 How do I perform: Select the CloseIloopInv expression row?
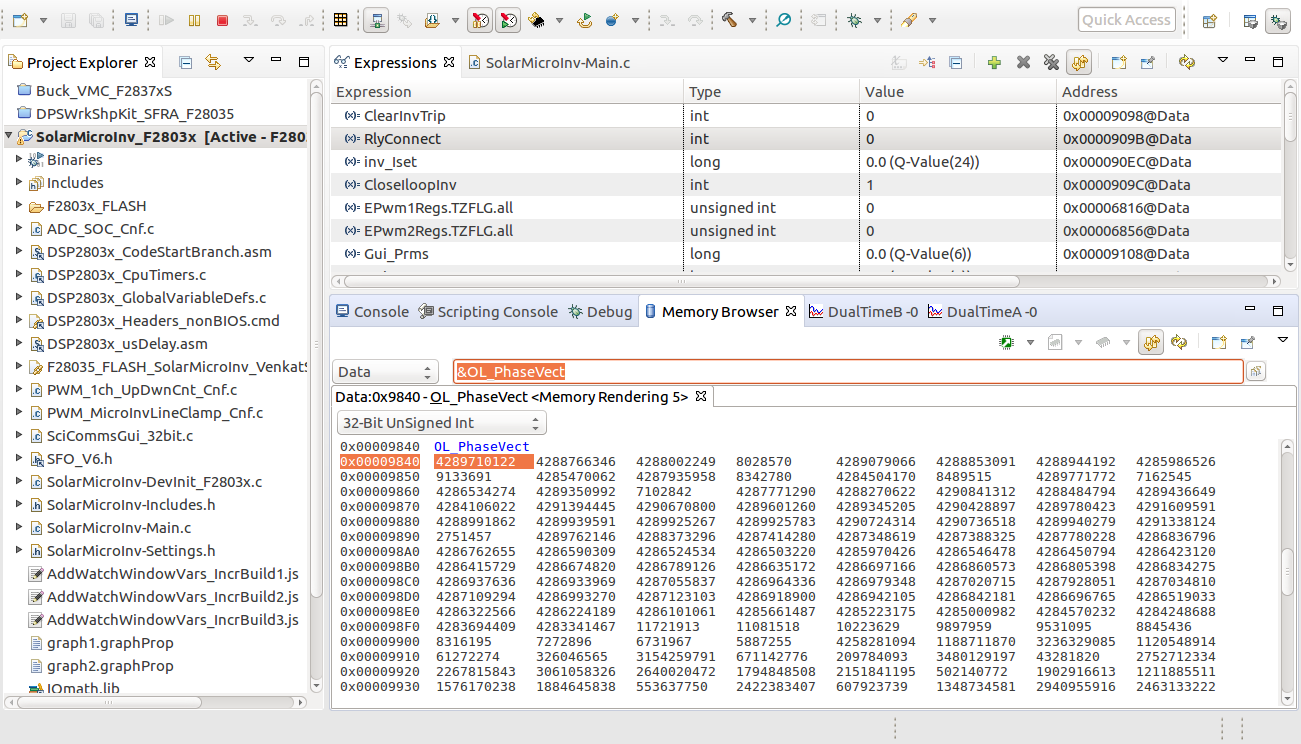point(410,185)
